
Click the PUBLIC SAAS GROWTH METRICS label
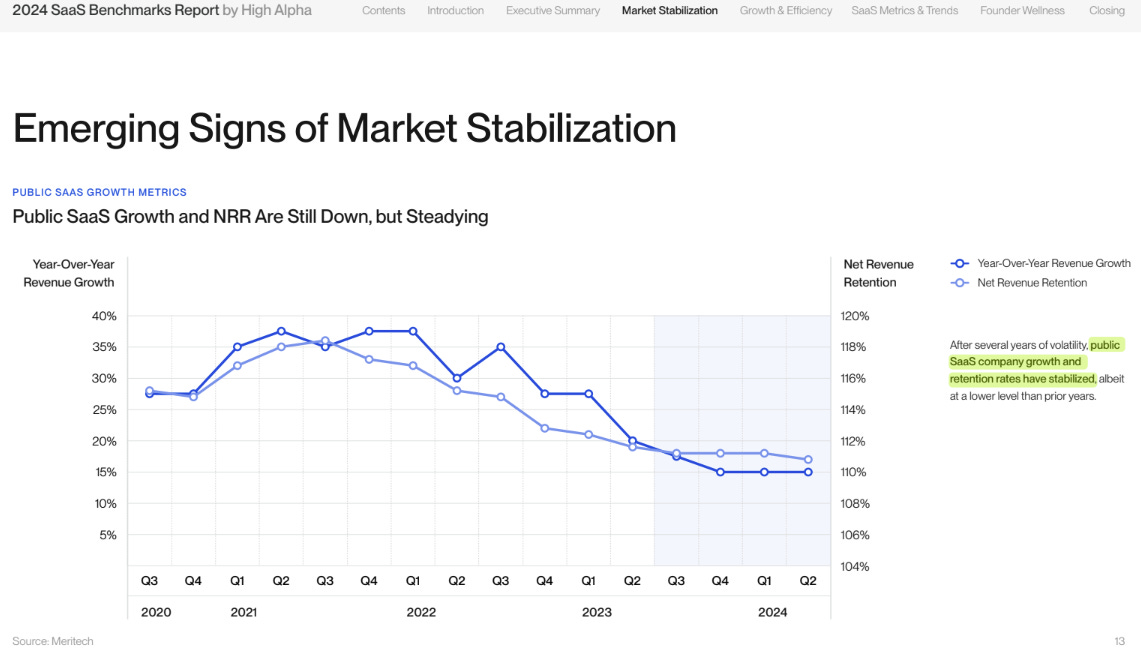97,191
